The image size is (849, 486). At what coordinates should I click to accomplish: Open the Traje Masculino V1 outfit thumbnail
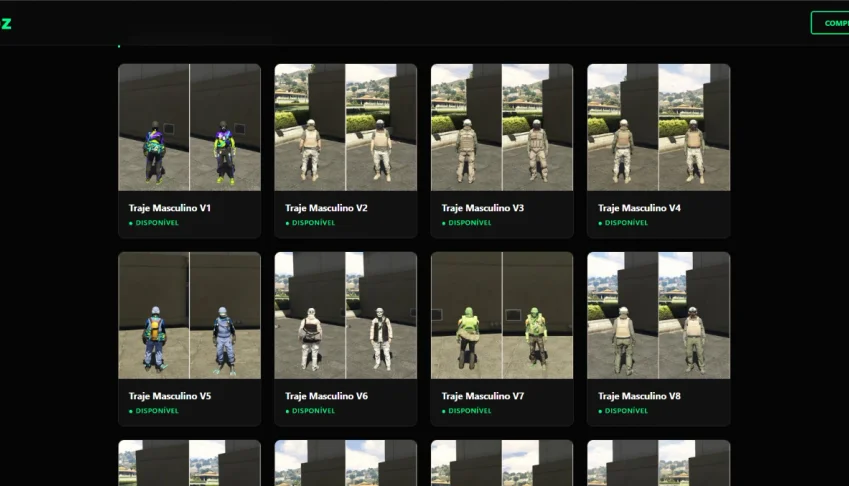coord(190,127)
